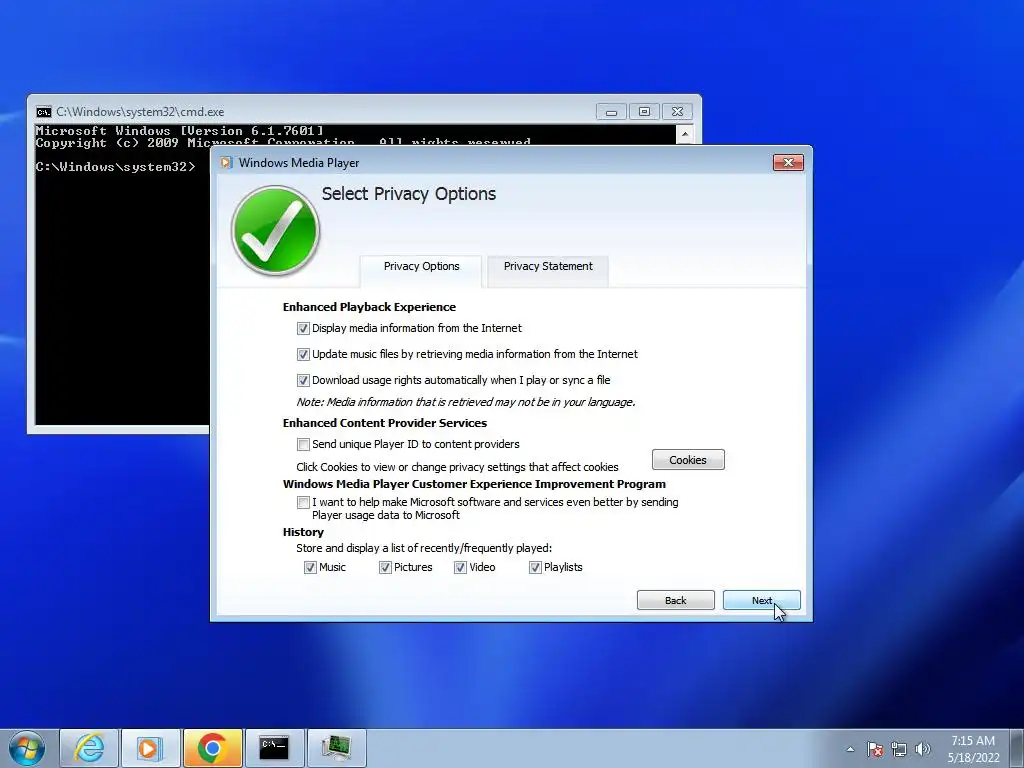
Task: Open the Action Center flag icon
Action: pos(875,749)
